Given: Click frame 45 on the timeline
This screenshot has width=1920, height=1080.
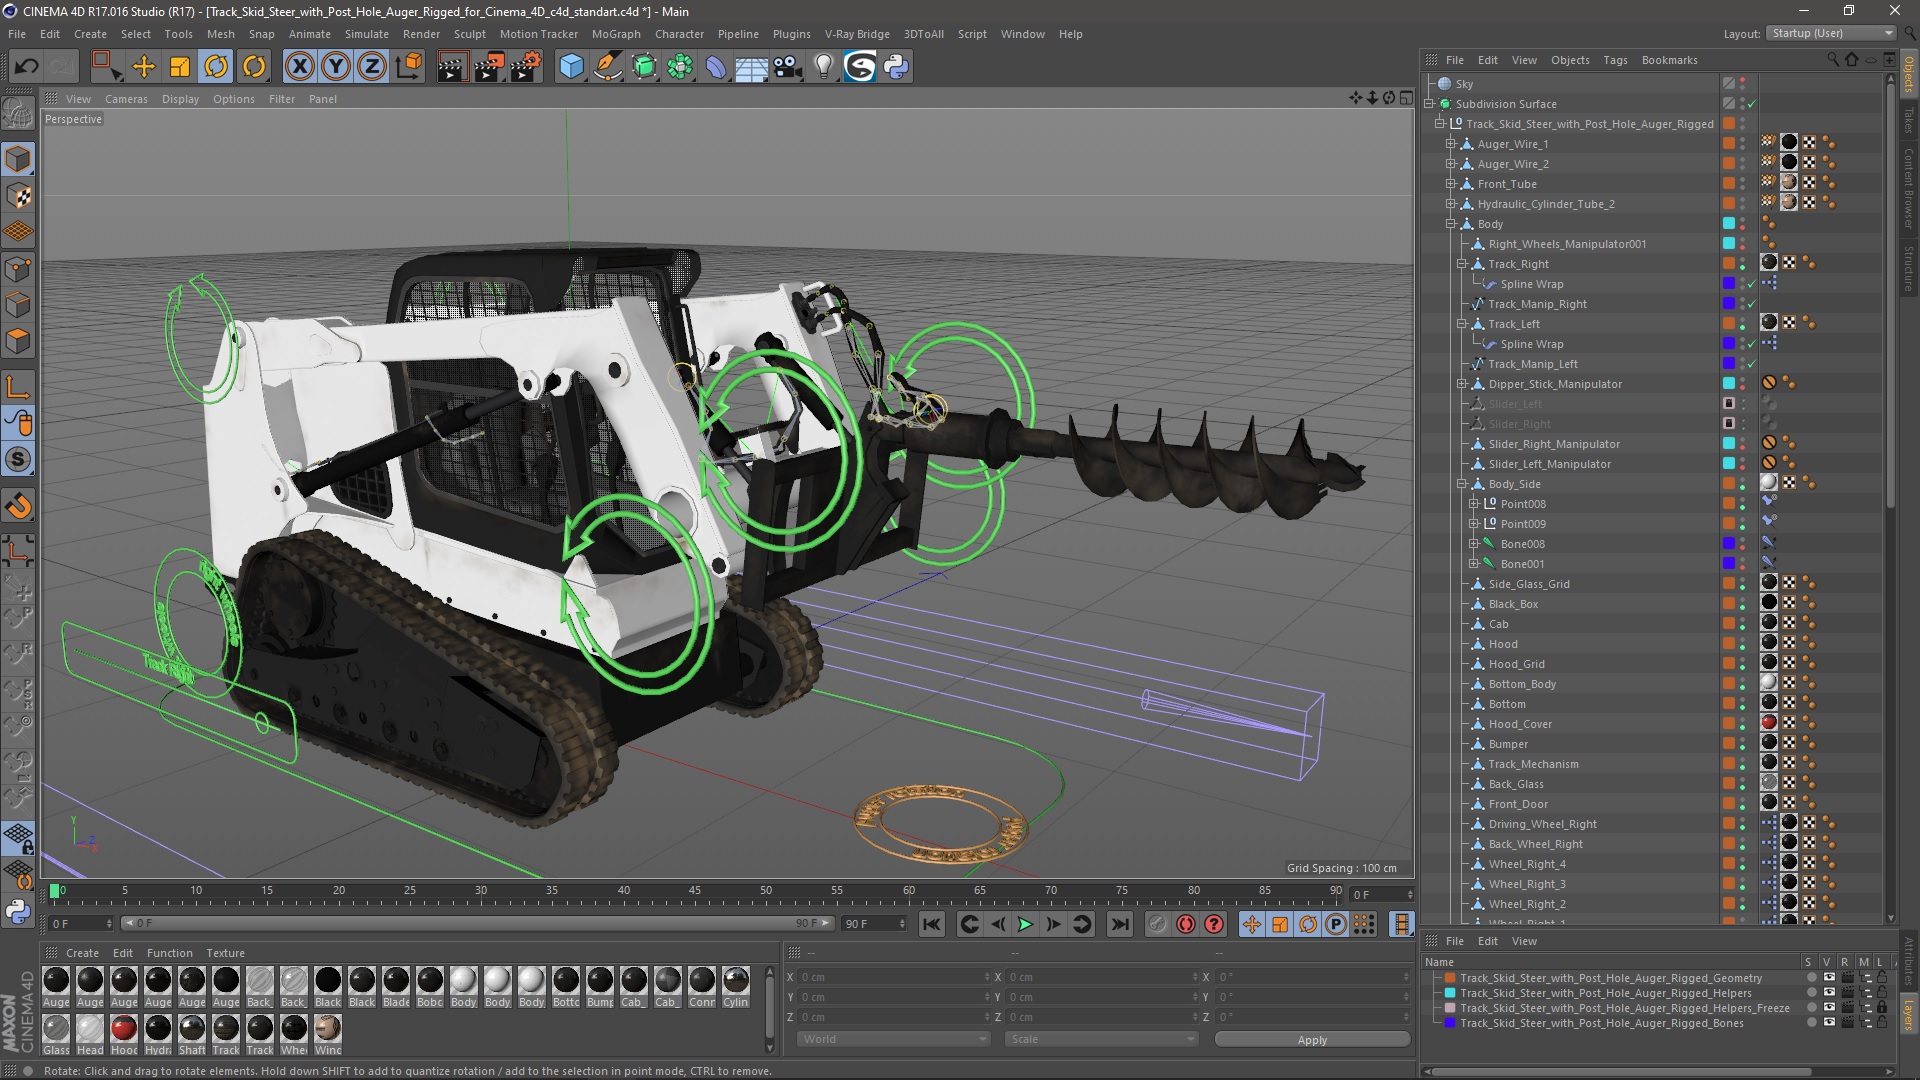Looking at the screenshot, I should 694,891.
